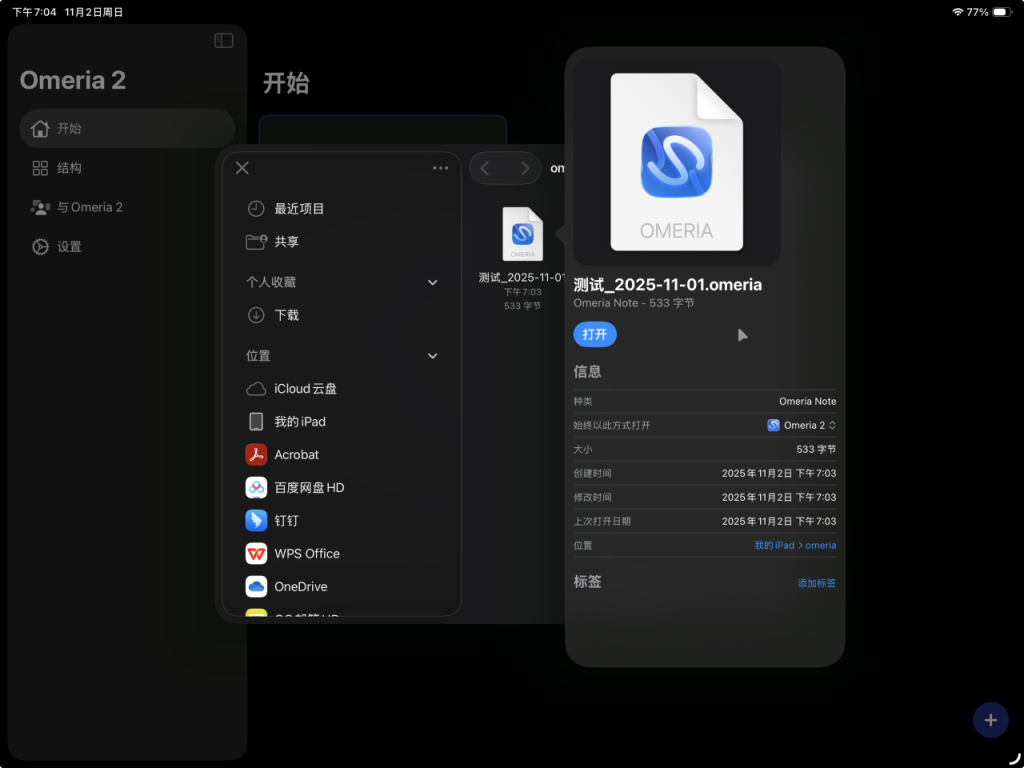Follow the 我的 iPad > omeria location link
The width and height of the screenshot is (1024, 768).
795,545
